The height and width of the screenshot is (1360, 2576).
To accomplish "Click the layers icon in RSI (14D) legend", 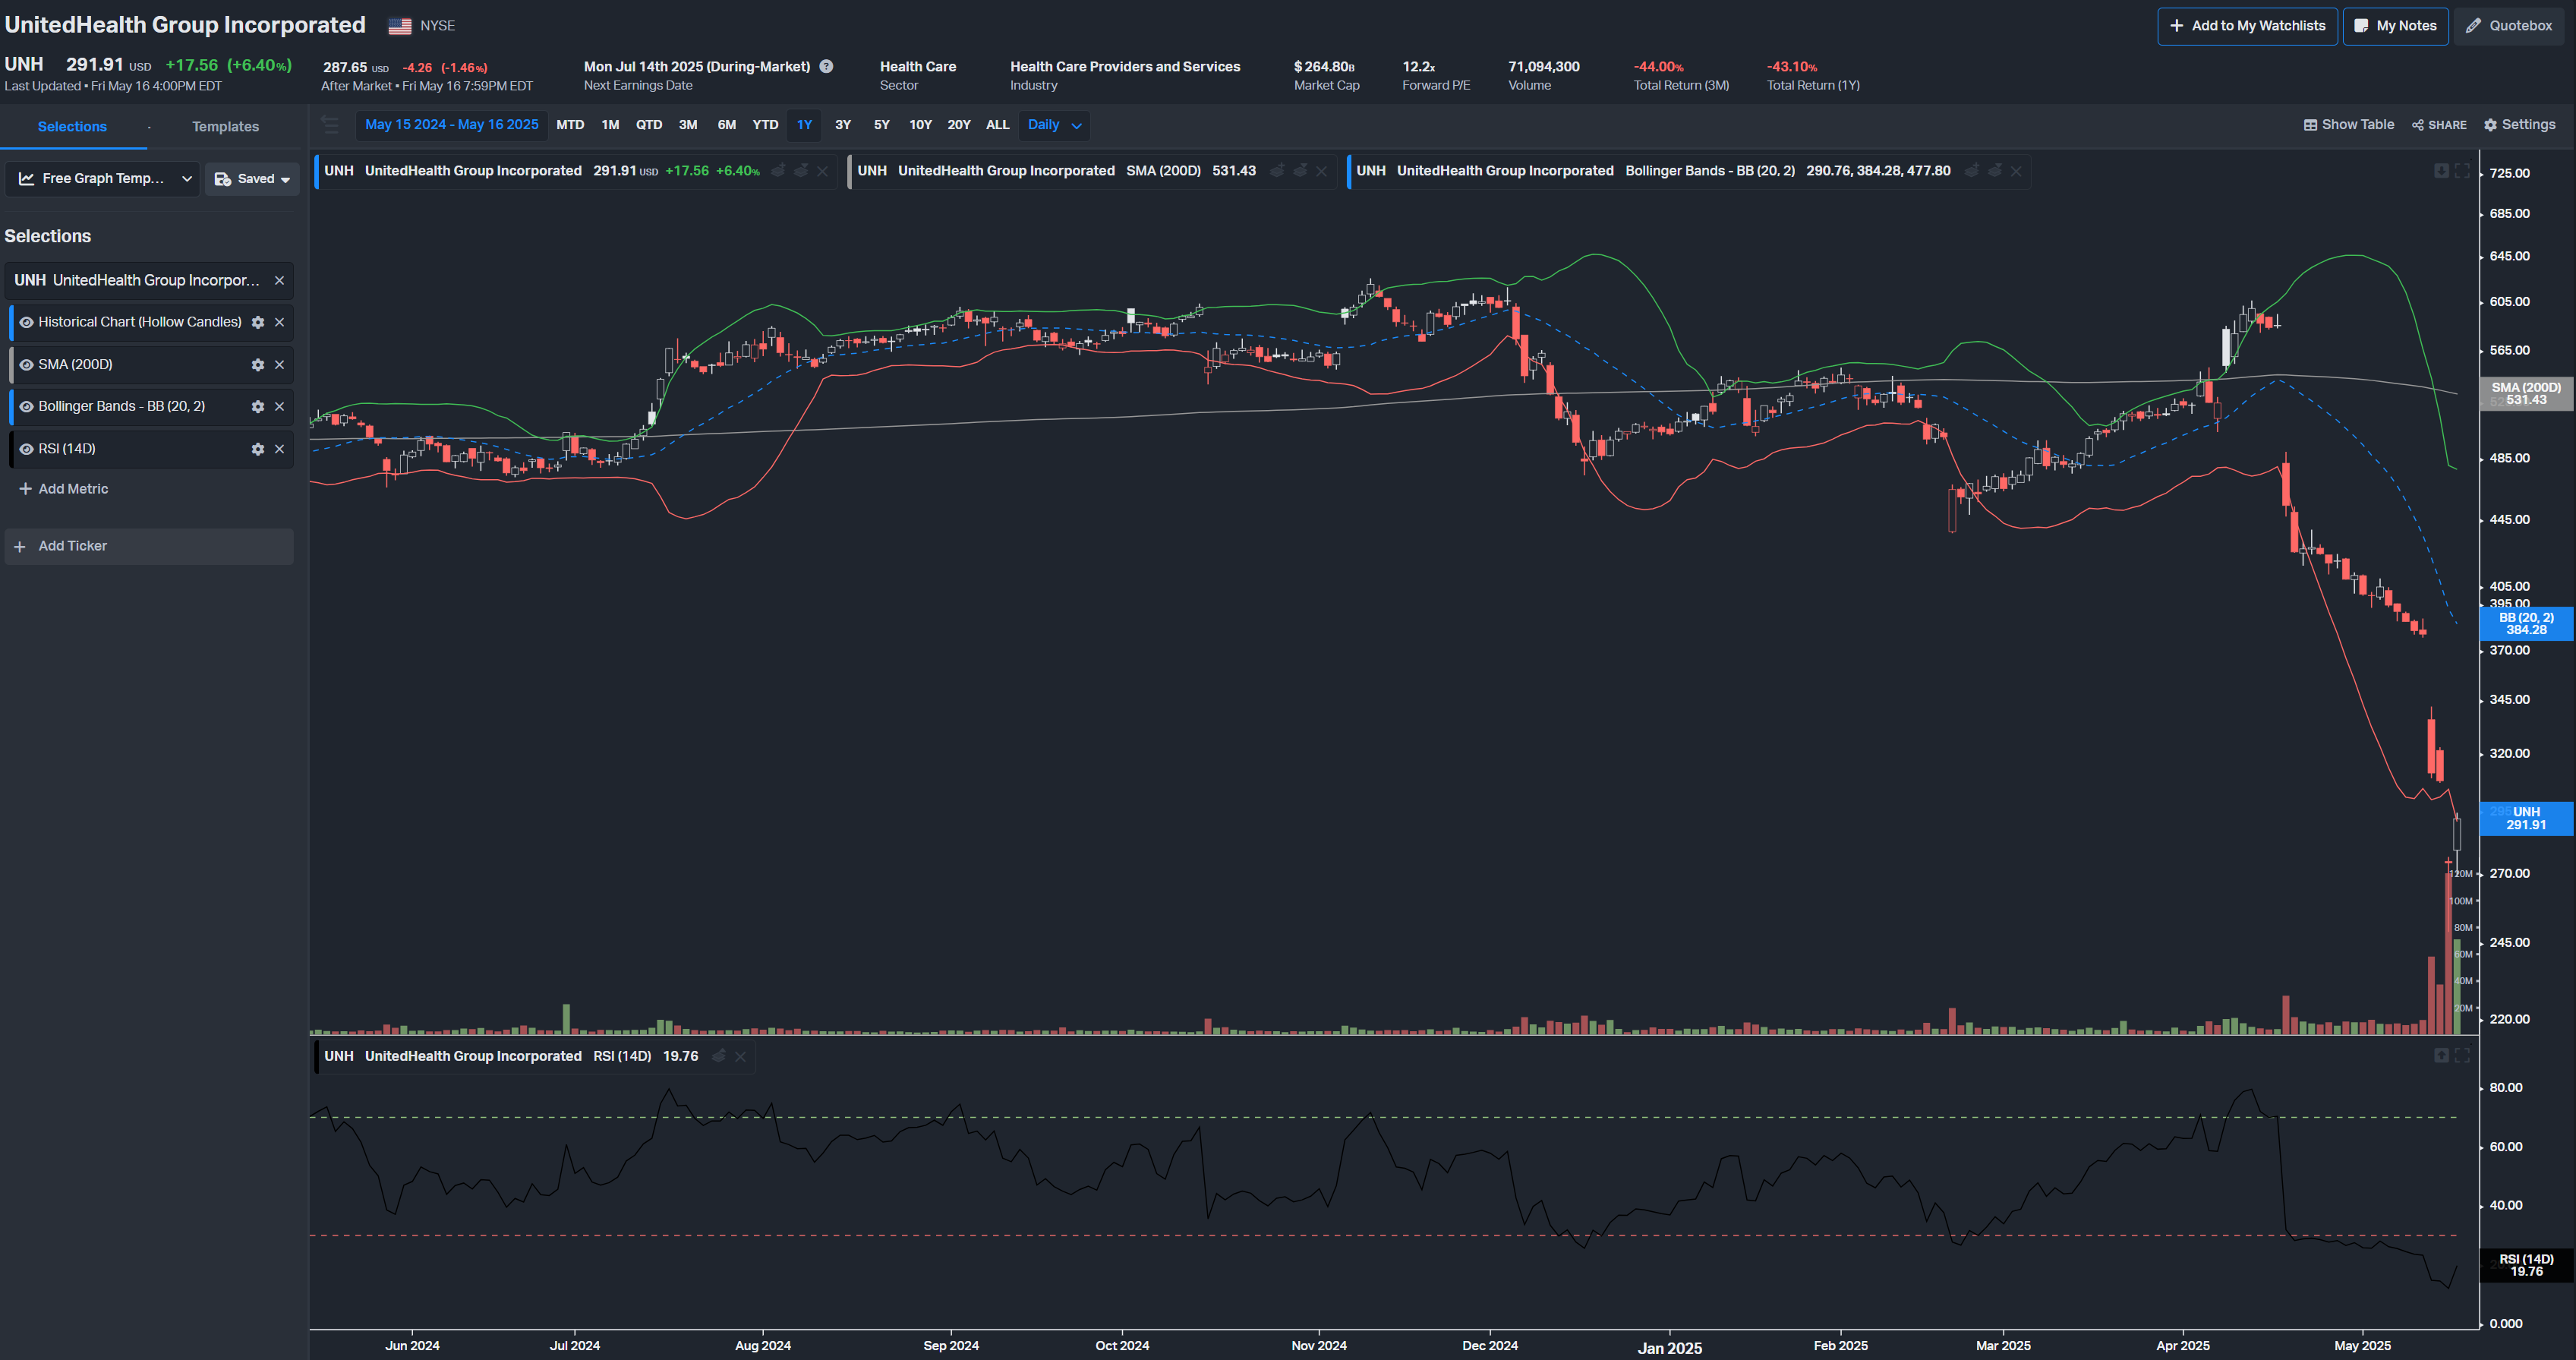I will click(x=718, y=1056).
